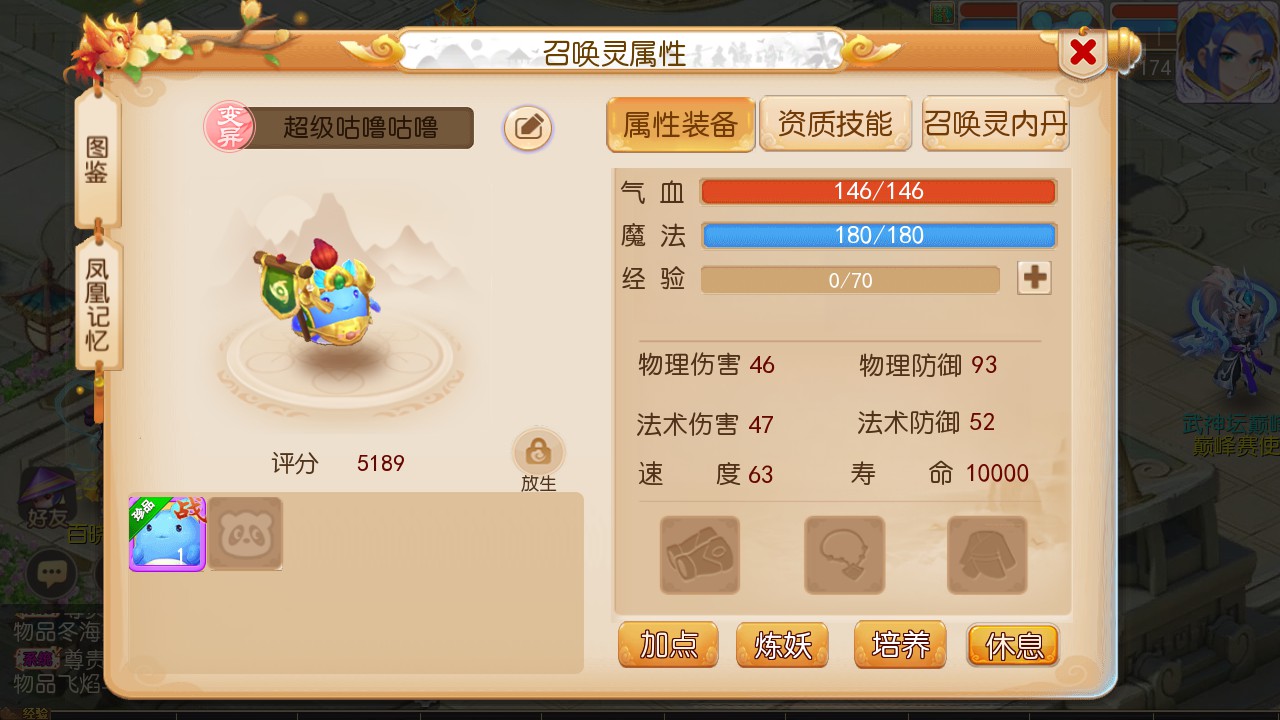The height and width of the screenshot is (720, 1280).
Task: Choose the empty panda pet slot
Action: pos(245,535)
